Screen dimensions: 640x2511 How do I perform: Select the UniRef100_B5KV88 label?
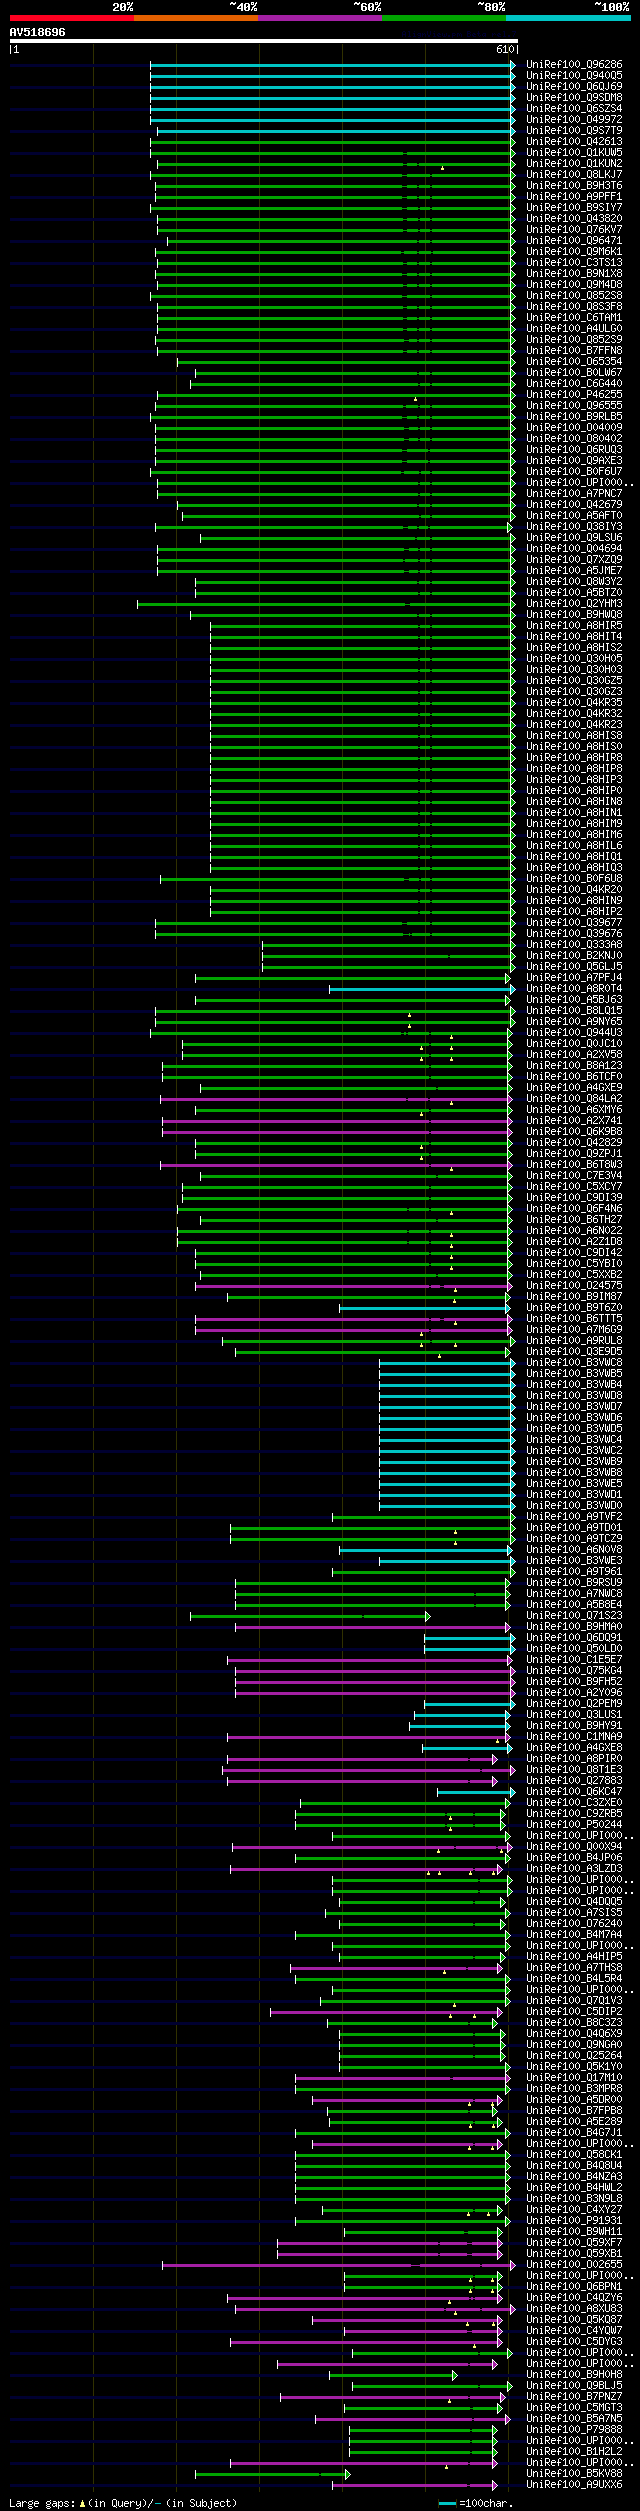click(x=574, y=2474)
